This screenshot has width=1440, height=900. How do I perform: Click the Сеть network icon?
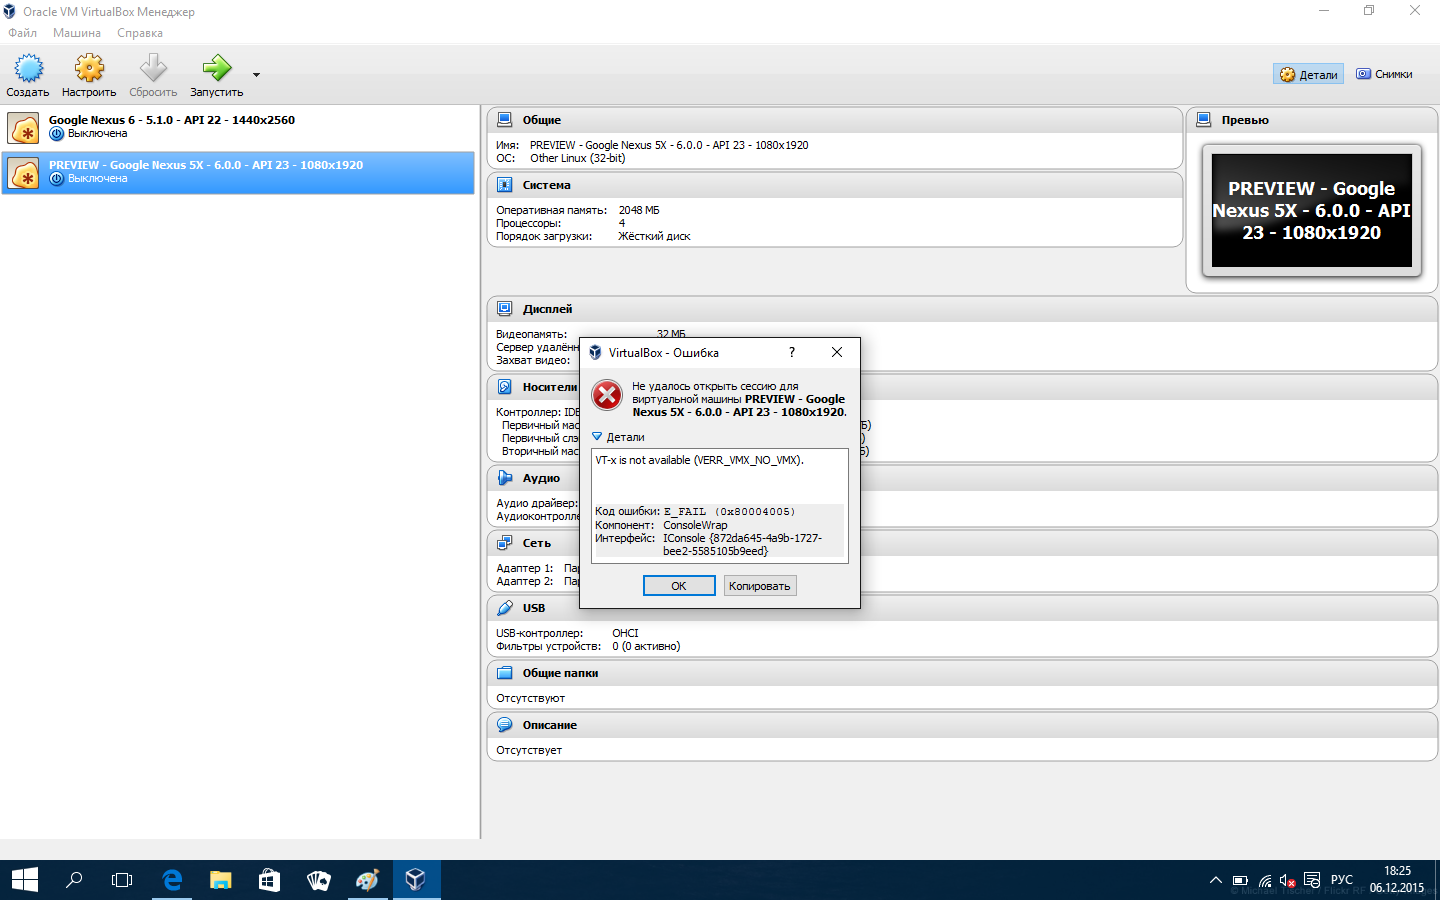tap(505, 543)
